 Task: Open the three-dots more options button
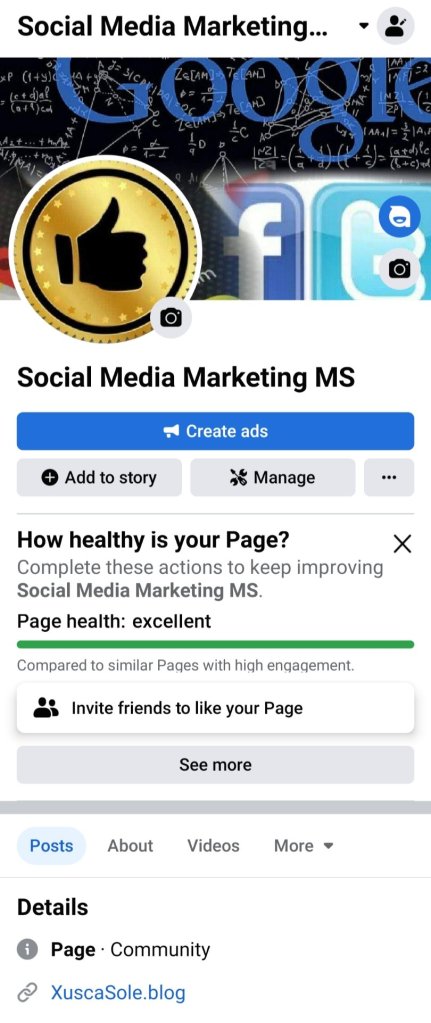[x=389, y=478]
